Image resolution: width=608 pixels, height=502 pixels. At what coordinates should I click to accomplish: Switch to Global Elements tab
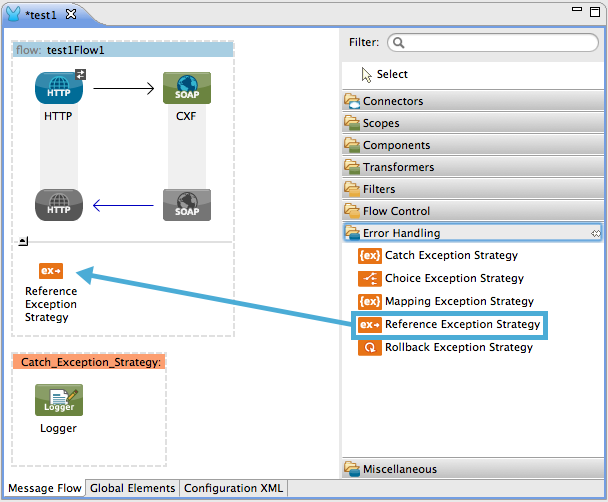(135, 489)
